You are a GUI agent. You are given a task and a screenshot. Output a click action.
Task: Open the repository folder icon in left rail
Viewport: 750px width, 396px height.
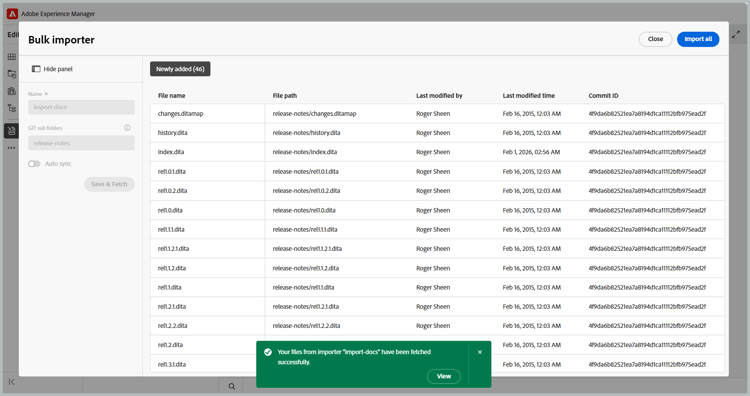tap(12, 74)
